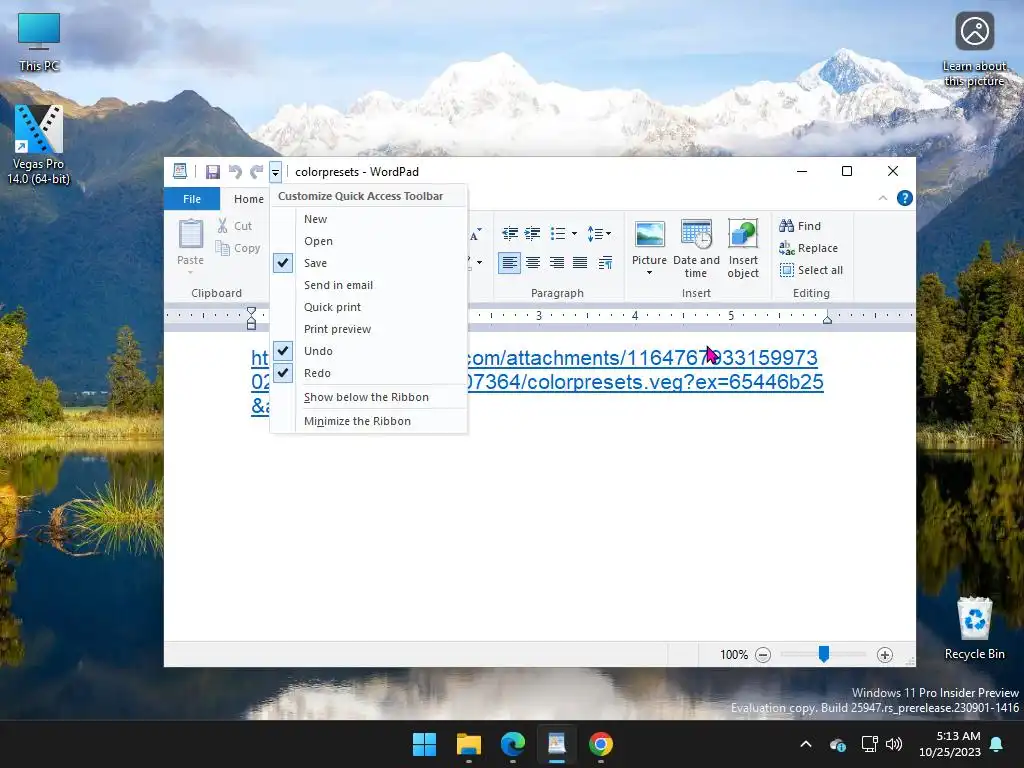
Task: Open the File tab
Action: point(192,199)
